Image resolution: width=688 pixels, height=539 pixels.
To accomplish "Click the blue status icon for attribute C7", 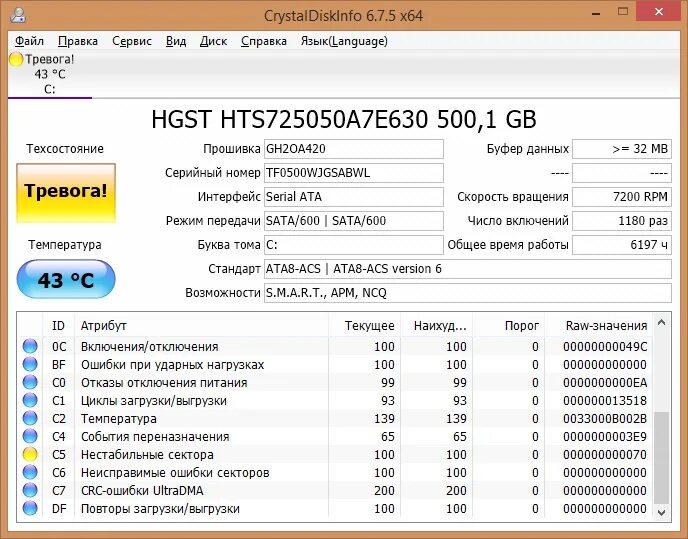I will [30, 490].
